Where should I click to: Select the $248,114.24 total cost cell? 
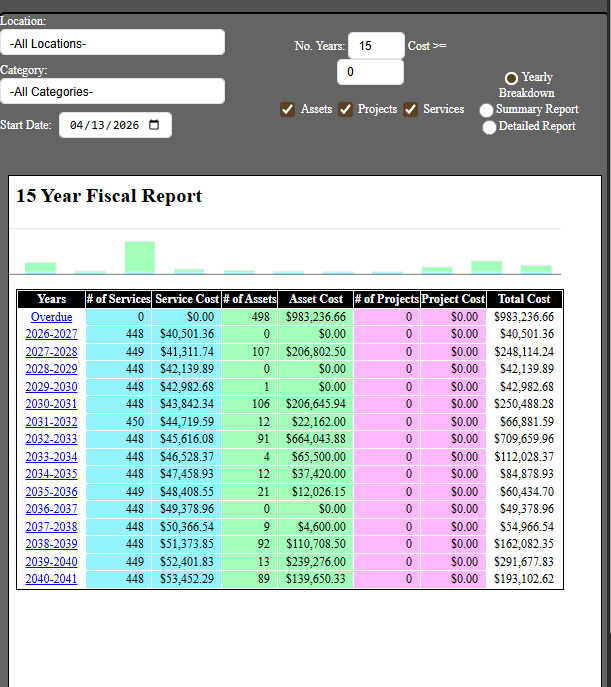[524, 352]
